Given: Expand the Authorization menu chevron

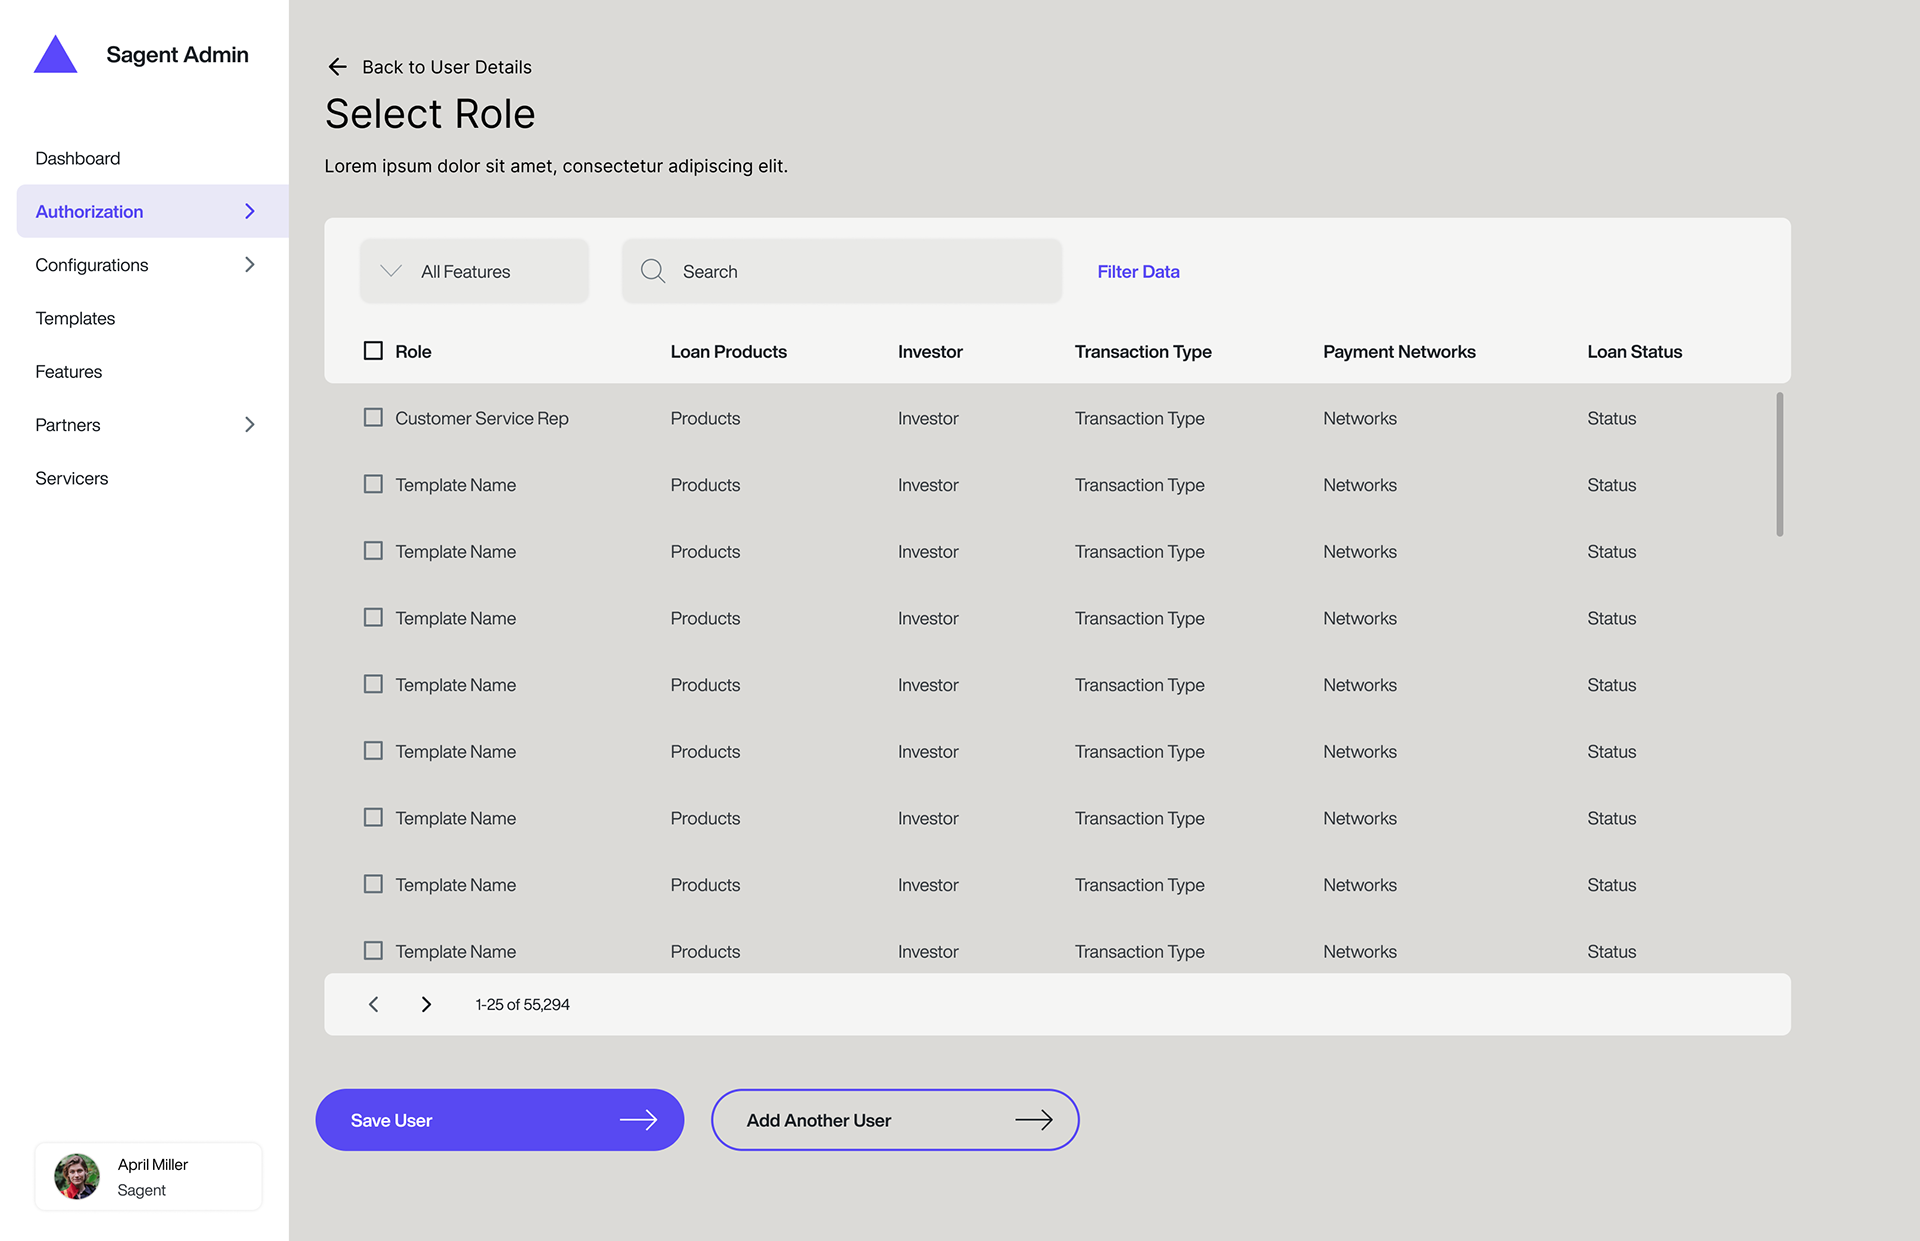Looking at the screenshot, I should 250,211.
